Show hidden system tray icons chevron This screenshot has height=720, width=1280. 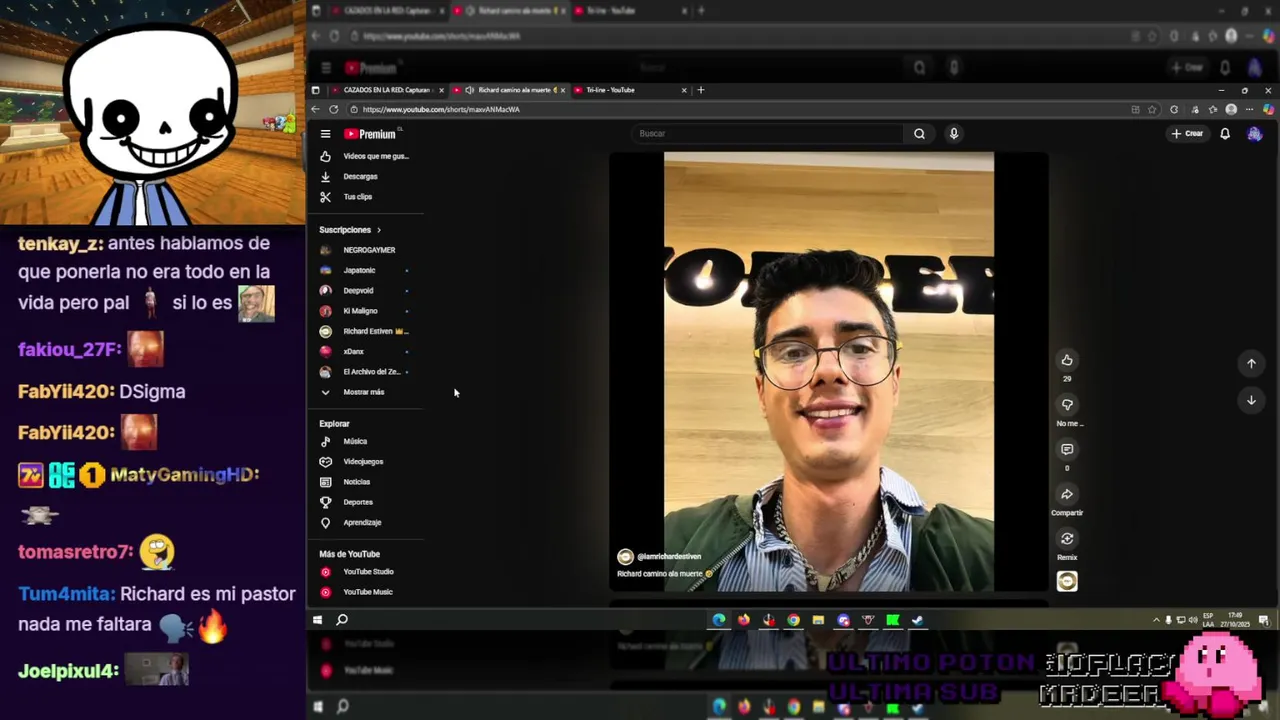click(x=1156, y=620)
